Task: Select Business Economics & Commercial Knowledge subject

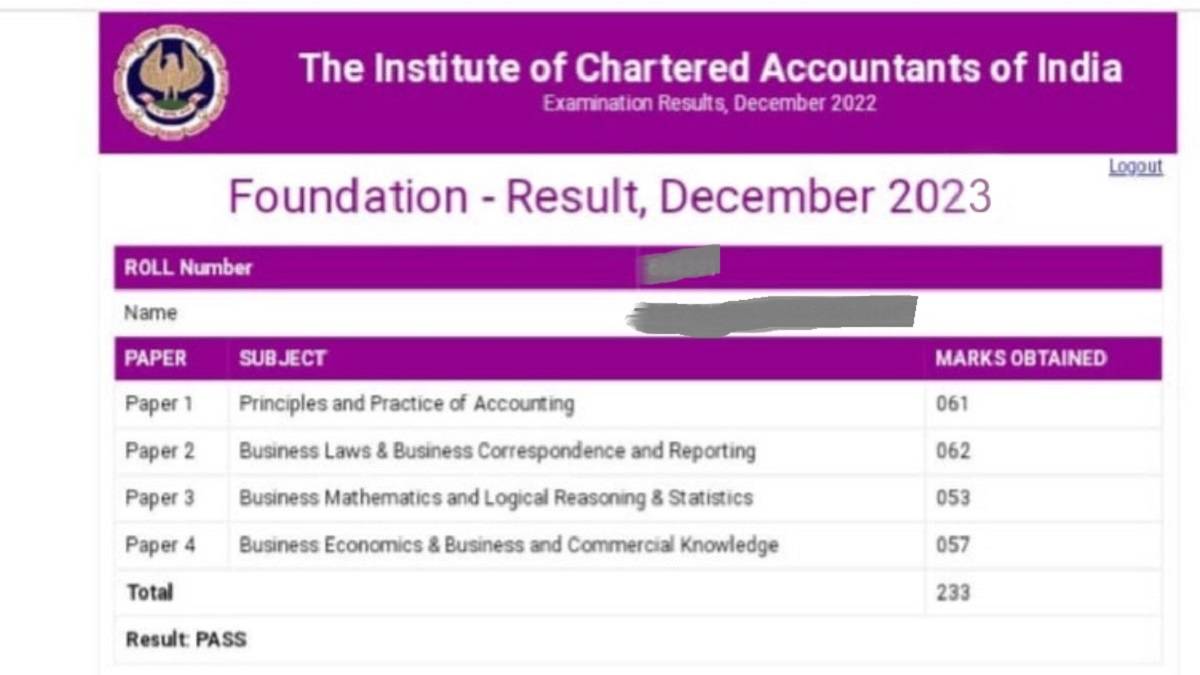Action: [x=508, y=545]
